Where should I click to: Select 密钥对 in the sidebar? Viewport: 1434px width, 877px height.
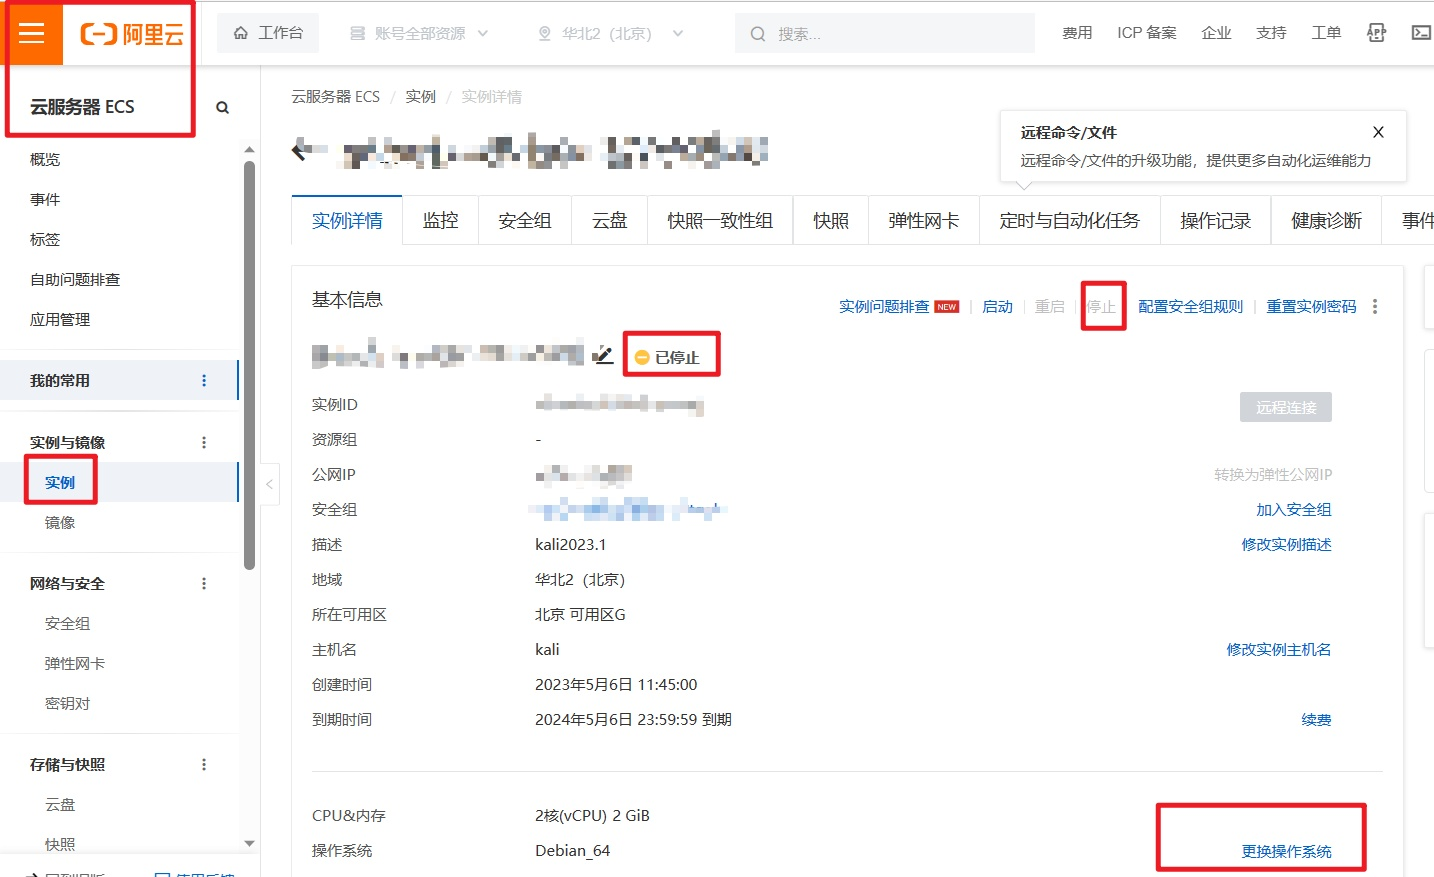pos(67,704)
